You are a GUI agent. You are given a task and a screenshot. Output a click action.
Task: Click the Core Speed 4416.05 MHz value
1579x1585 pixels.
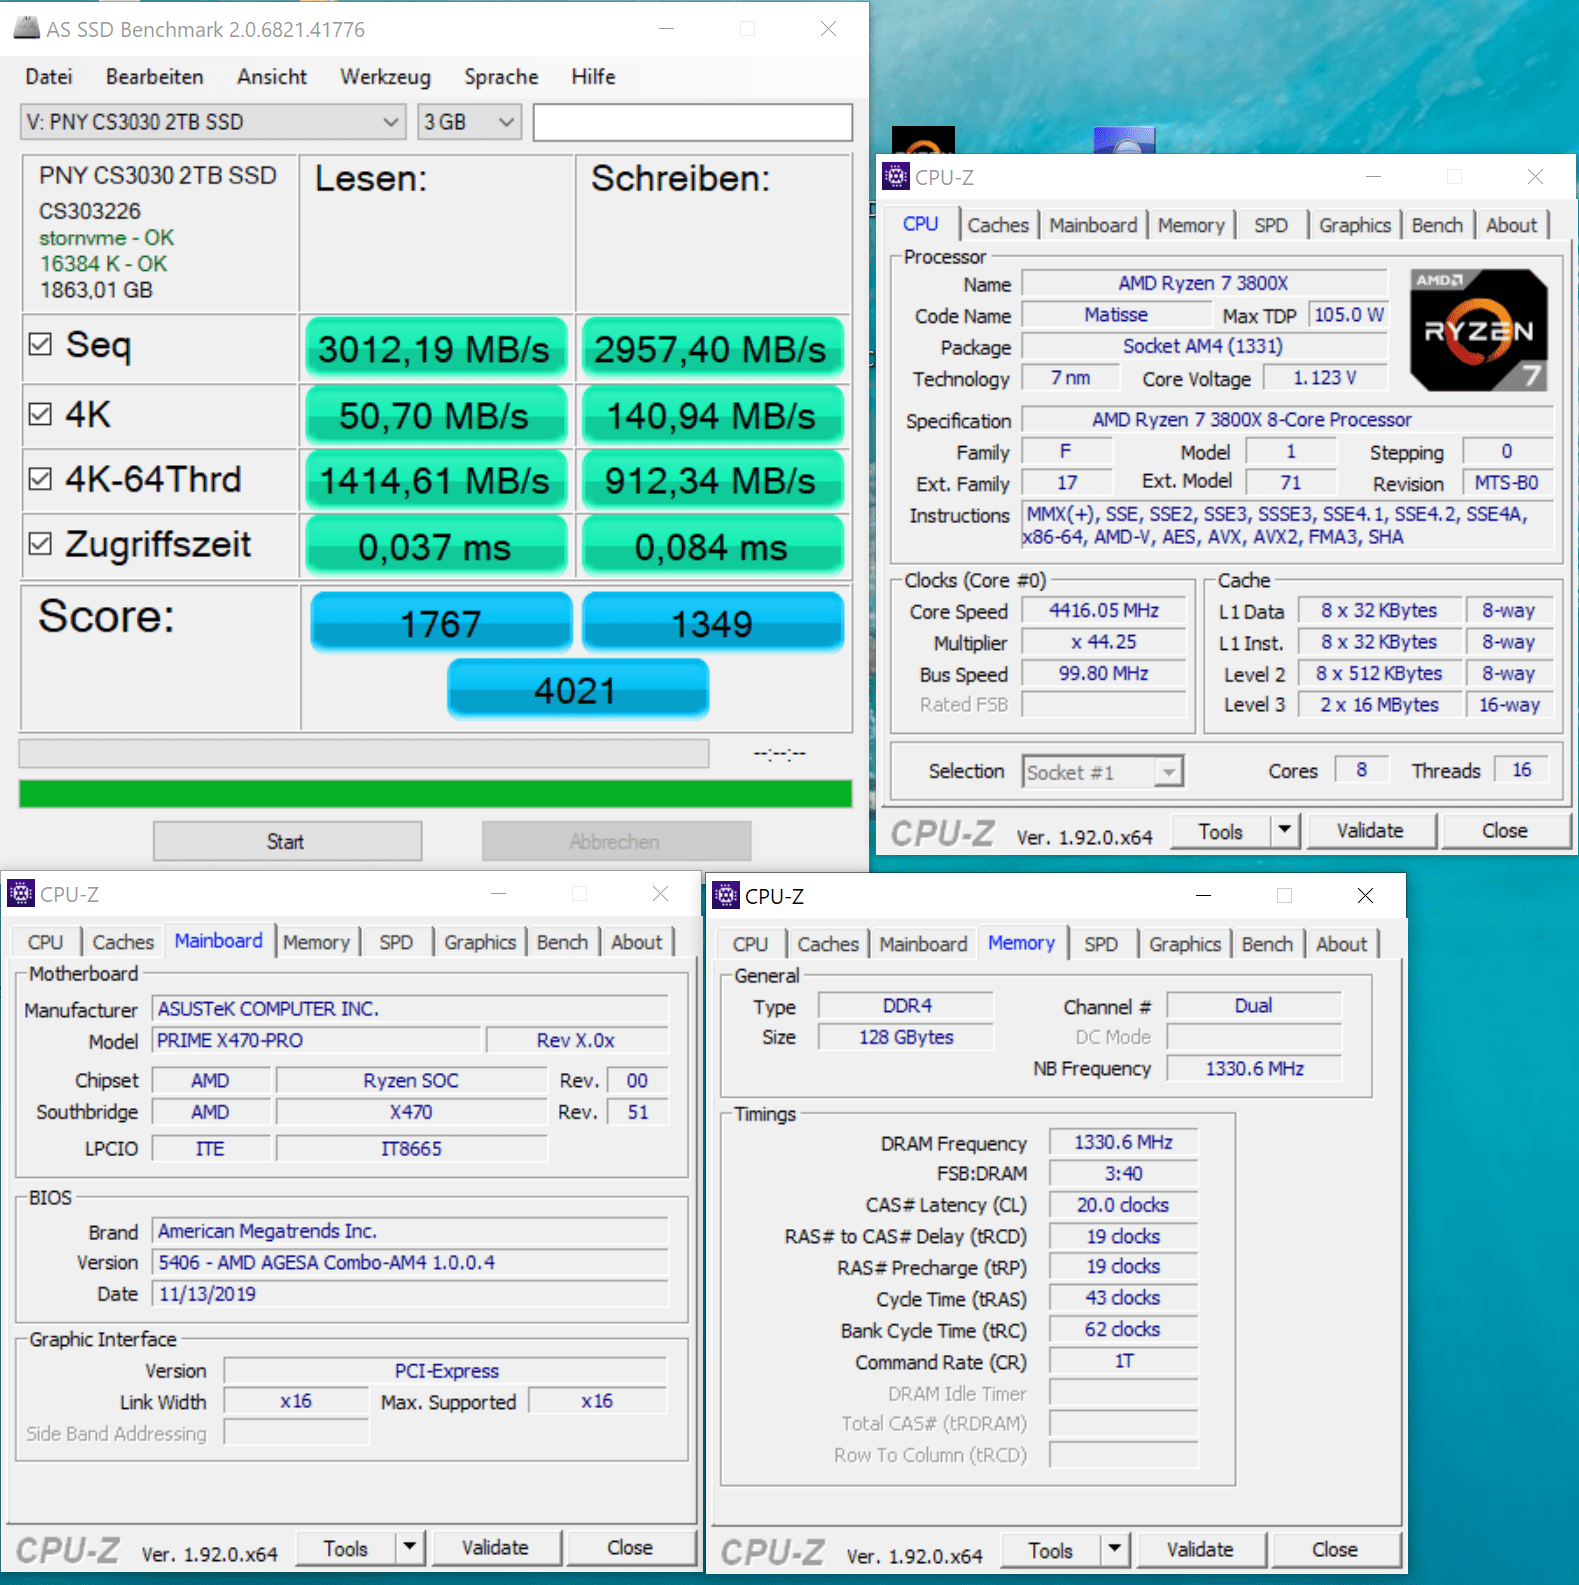[1104, 610]
